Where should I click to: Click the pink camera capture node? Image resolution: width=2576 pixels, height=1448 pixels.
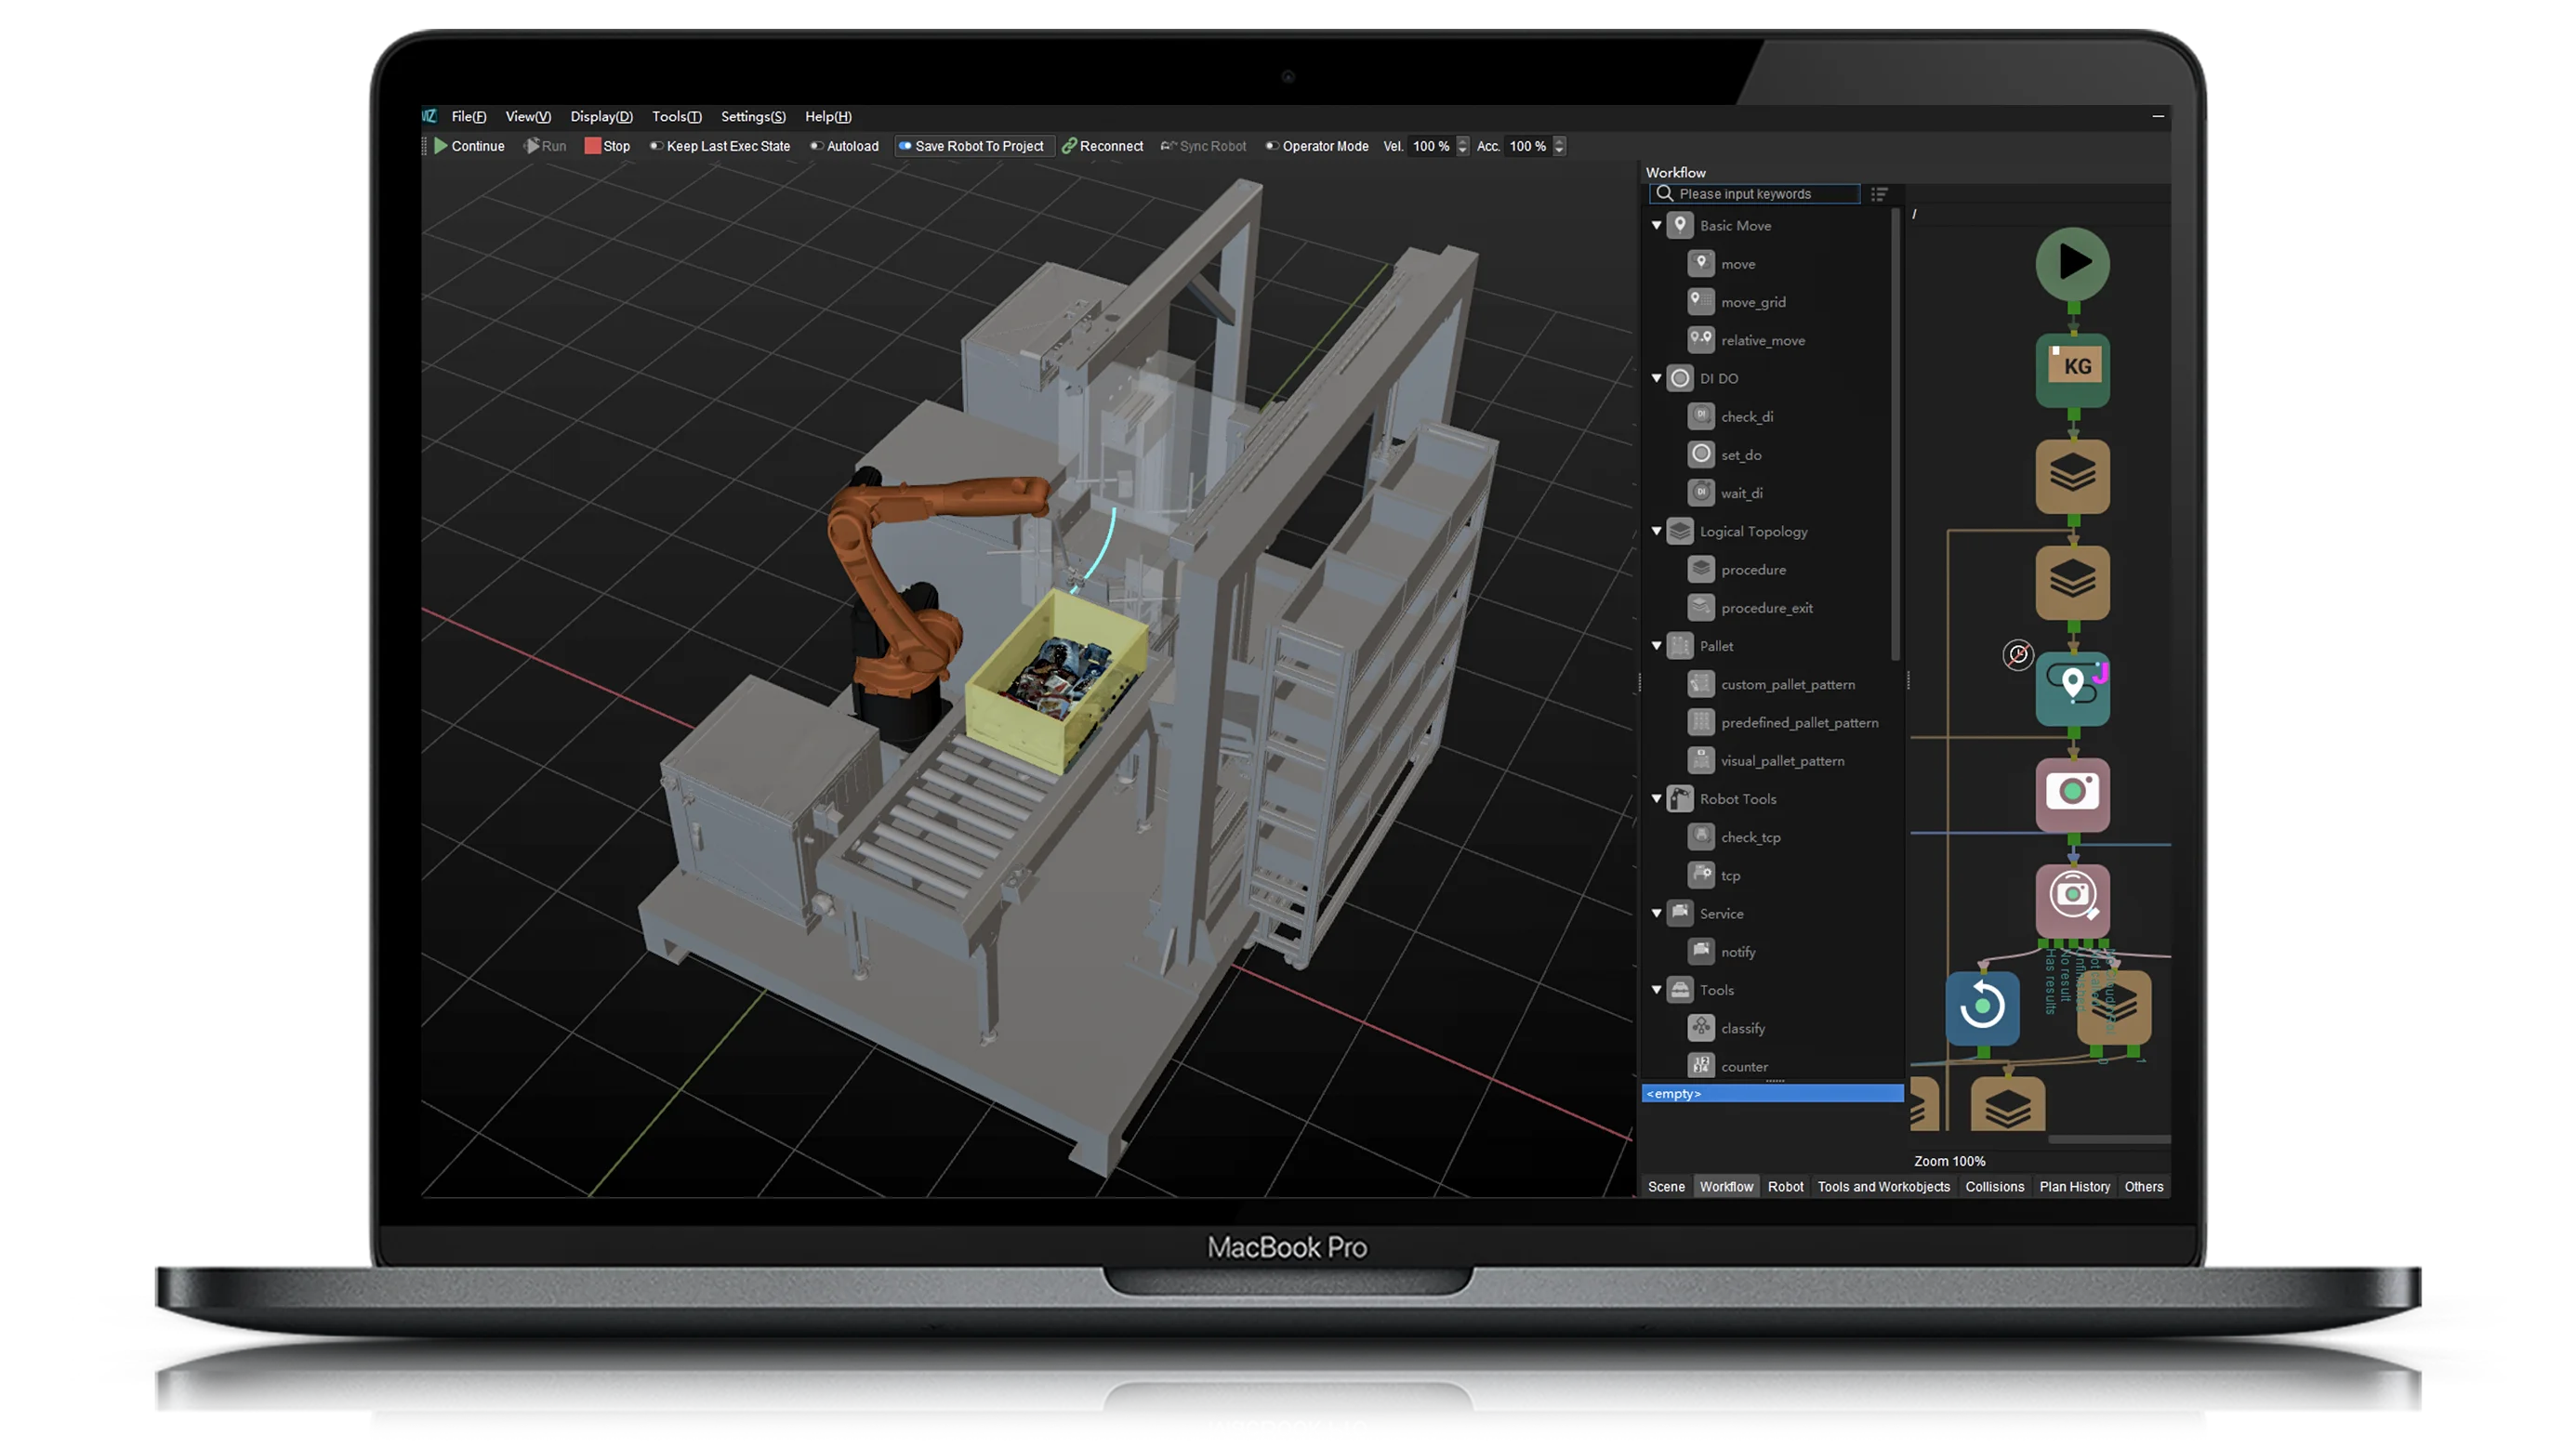tap(2073, 794)
